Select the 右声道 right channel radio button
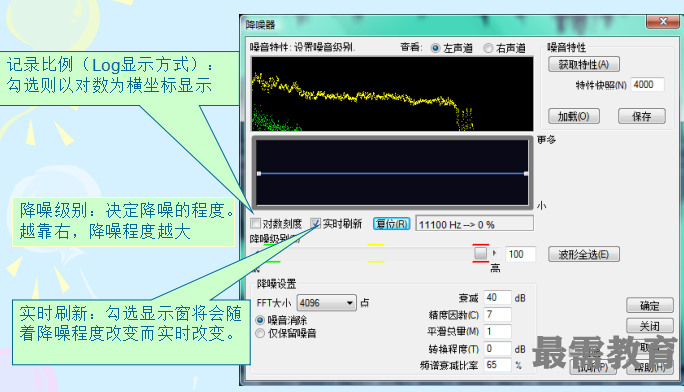The image size is (684, 392). click(x=488, y=48)
